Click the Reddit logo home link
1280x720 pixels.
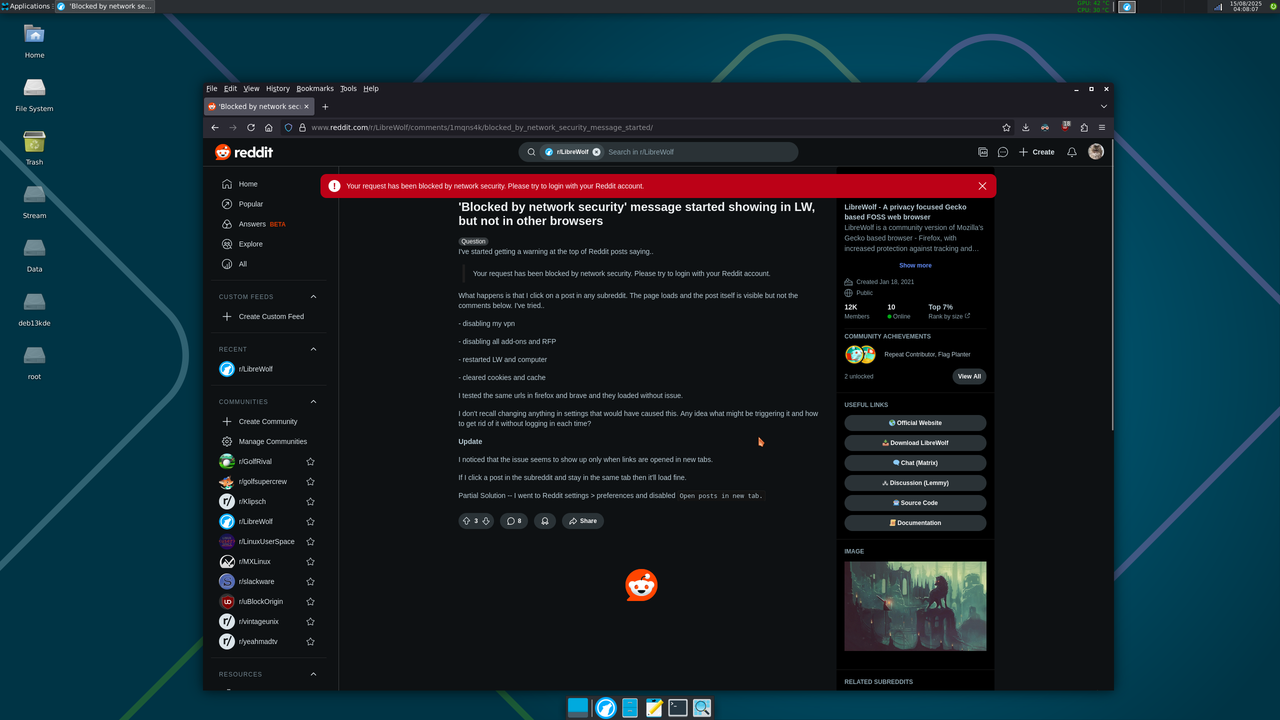click(x=244, y=152)
